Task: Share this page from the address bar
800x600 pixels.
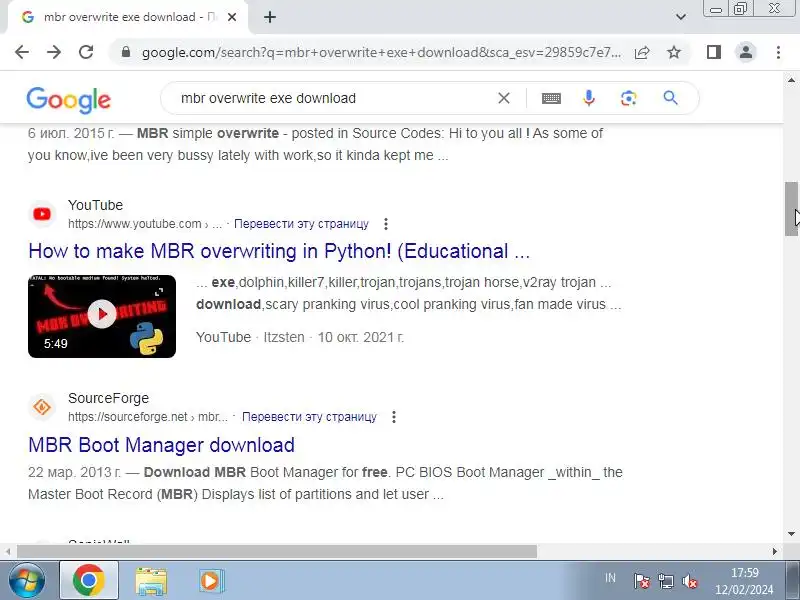Action: [642, 52]
